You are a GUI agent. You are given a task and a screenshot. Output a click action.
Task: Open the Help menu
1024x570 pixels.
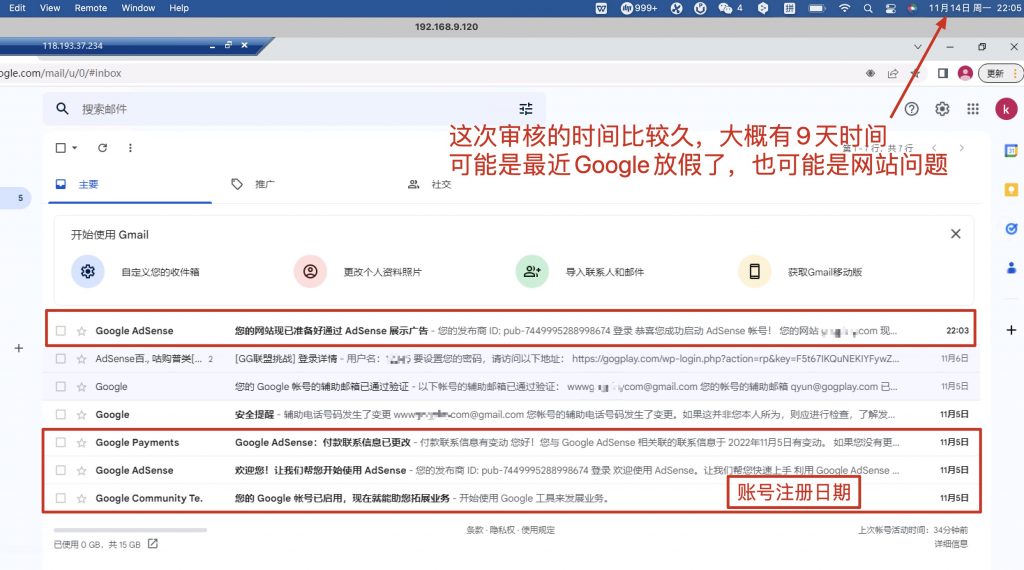coord(179,8)
